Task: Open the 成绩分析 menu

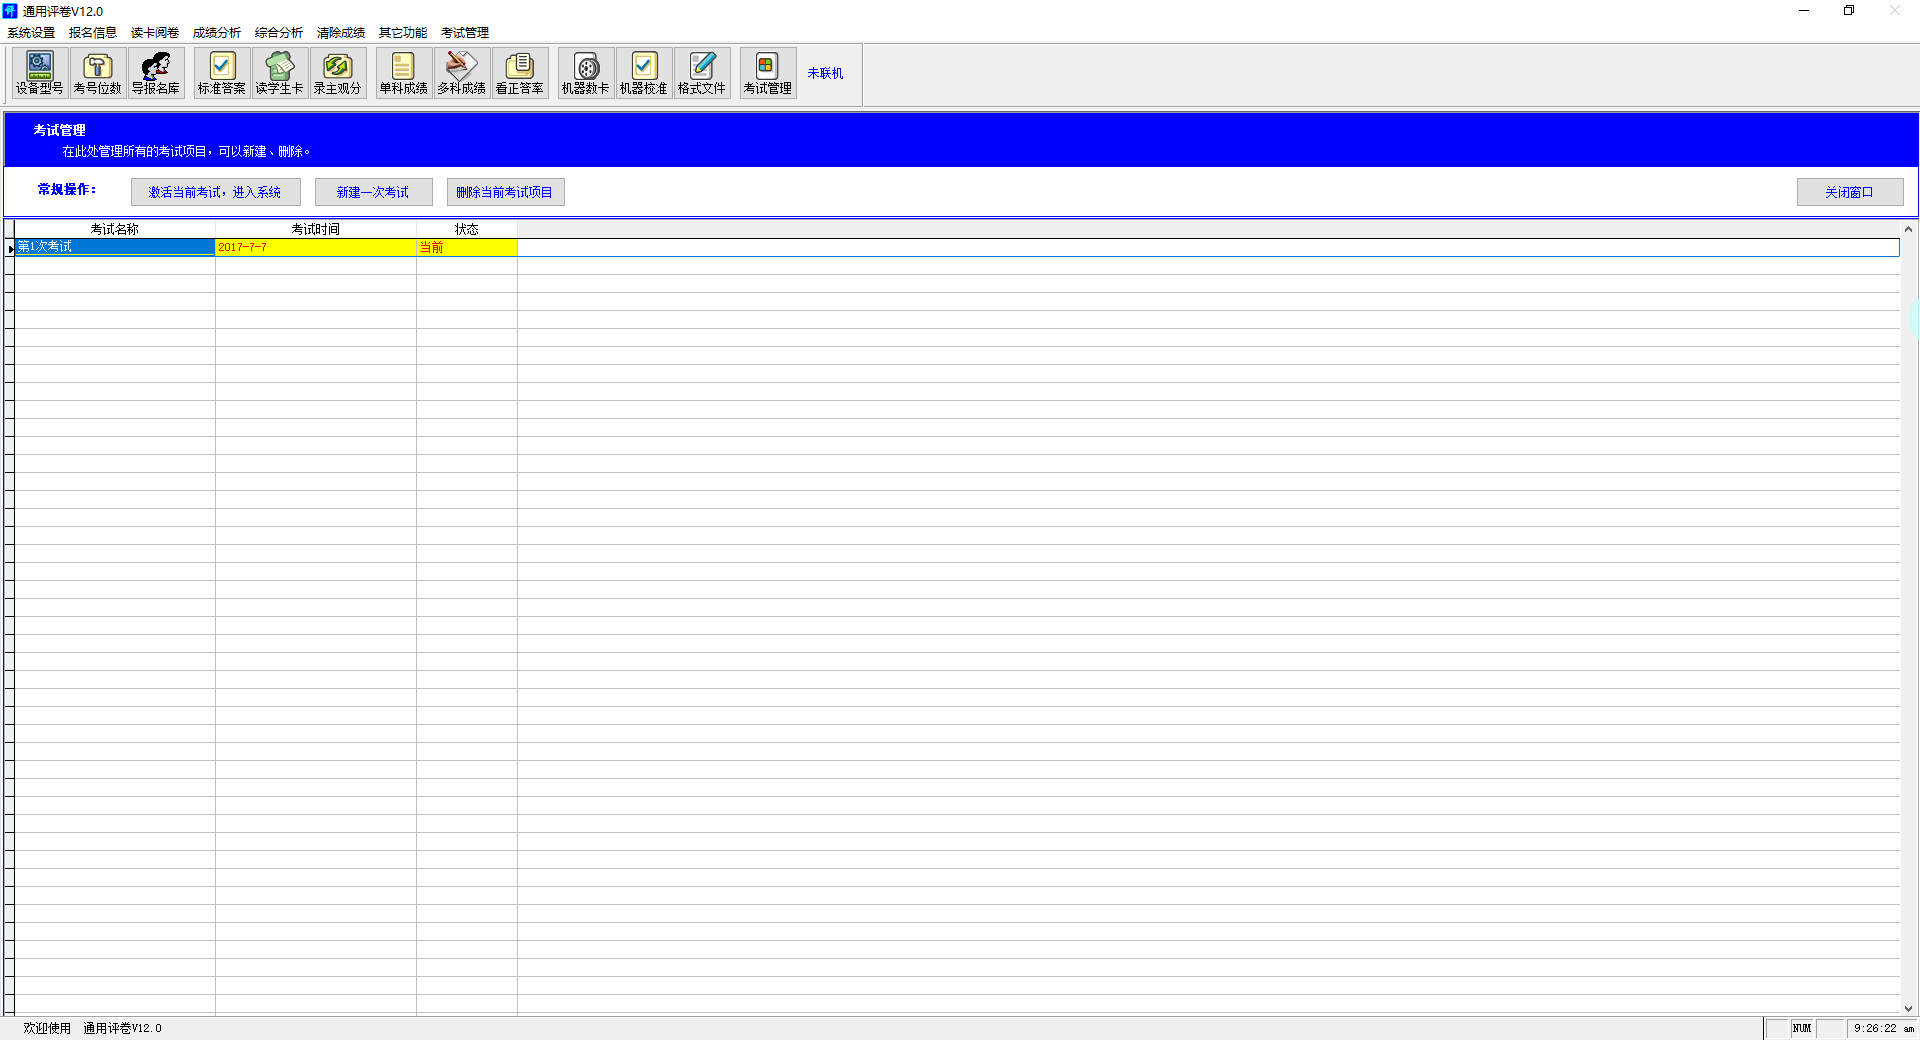Action: (217, 33)
